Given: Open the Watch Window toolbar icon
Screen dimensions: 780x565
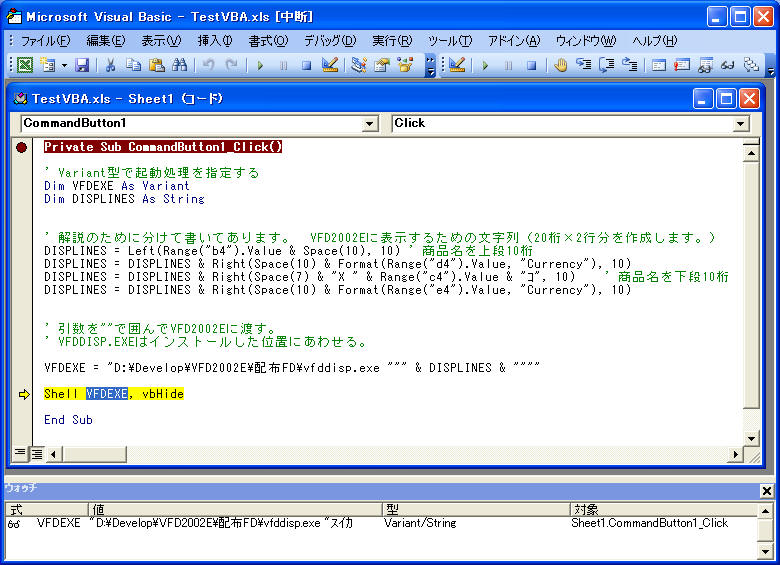Looking at the screenshot, I should pyautogui.click(x=705, y=65).
